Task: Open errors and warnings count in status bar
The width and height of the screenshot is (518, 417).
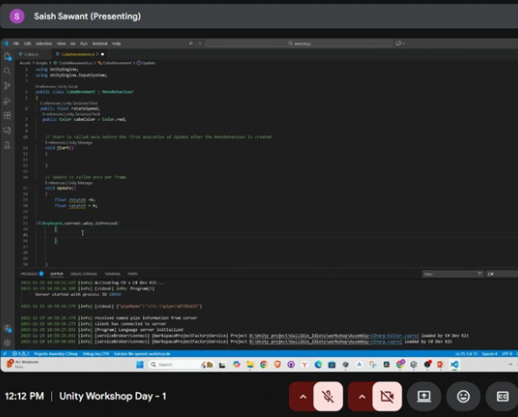Action: tap(21, 354)
